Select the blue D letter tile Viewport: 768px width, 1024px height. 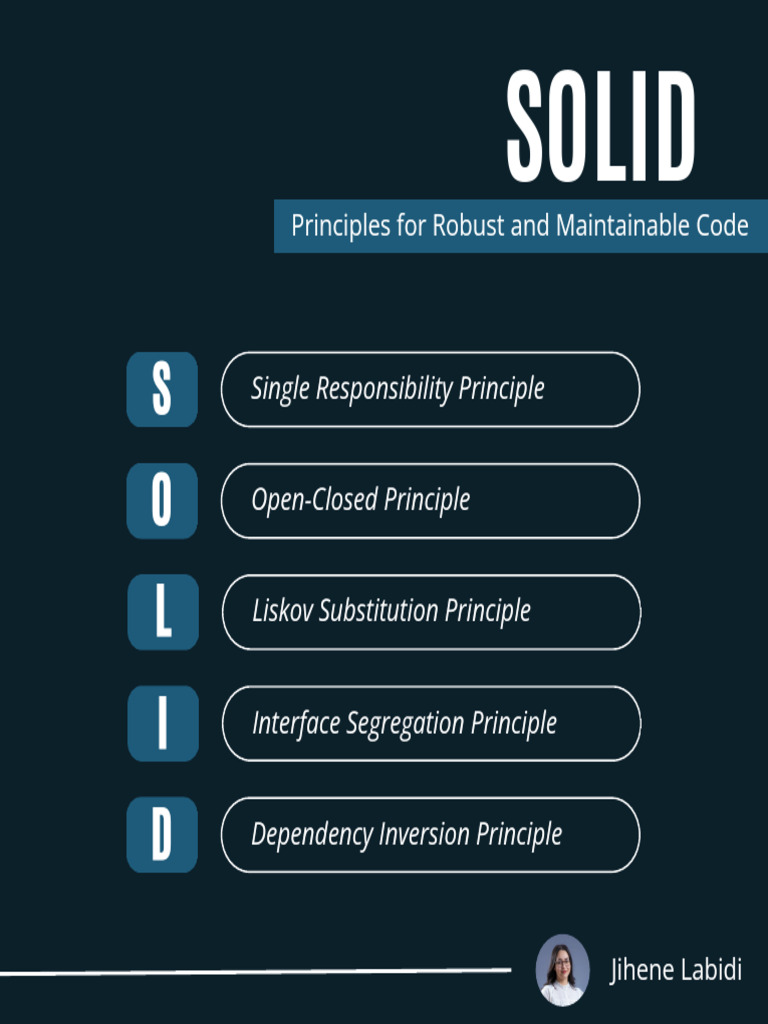[x=162, y=835]
